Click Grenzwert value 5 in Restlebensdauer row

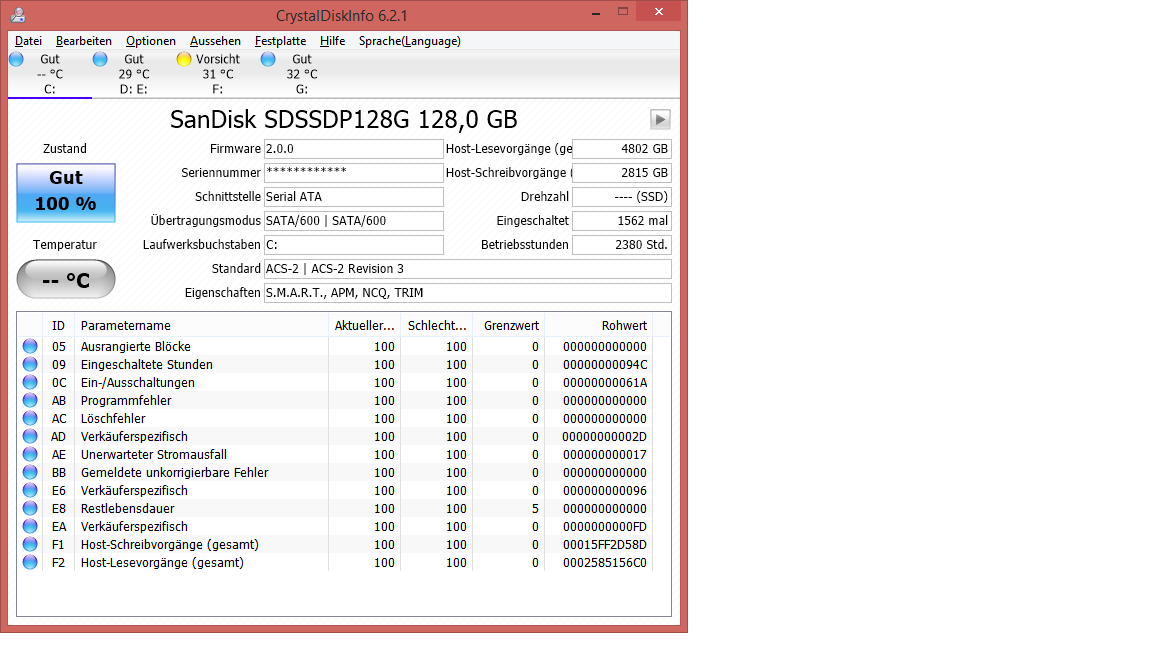pyautogui.click(x=535, y=508)
